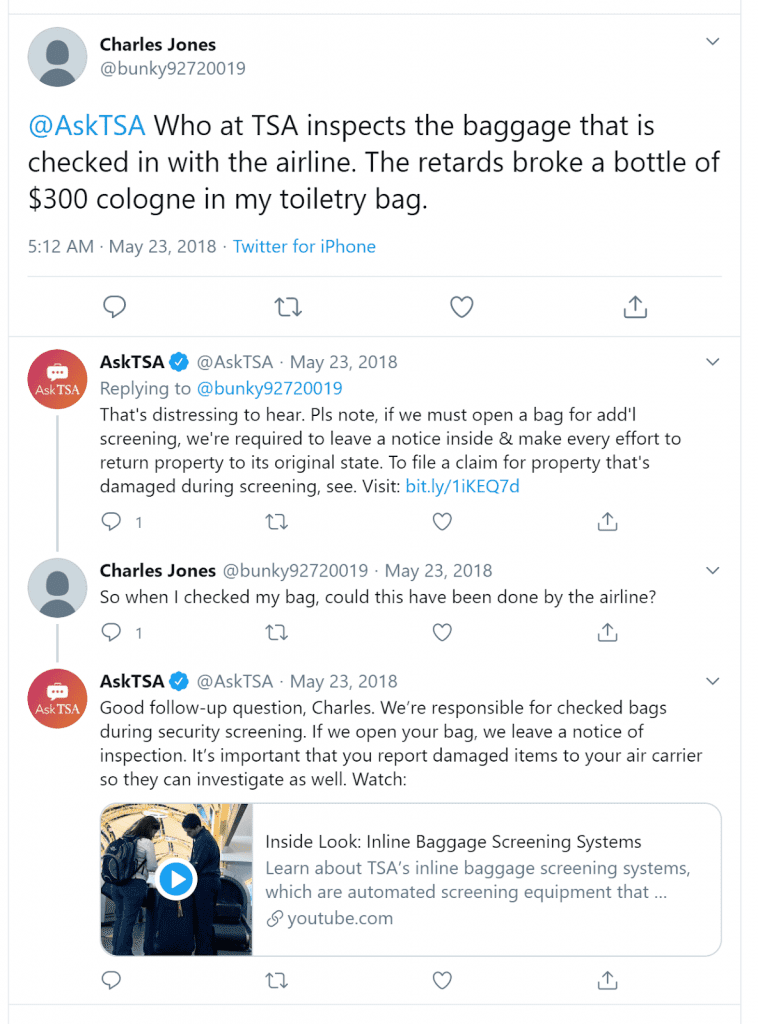
Task: Reply to AskTSA's 'Good follow-up question' tweet
Action: click(x=111, y=980)
